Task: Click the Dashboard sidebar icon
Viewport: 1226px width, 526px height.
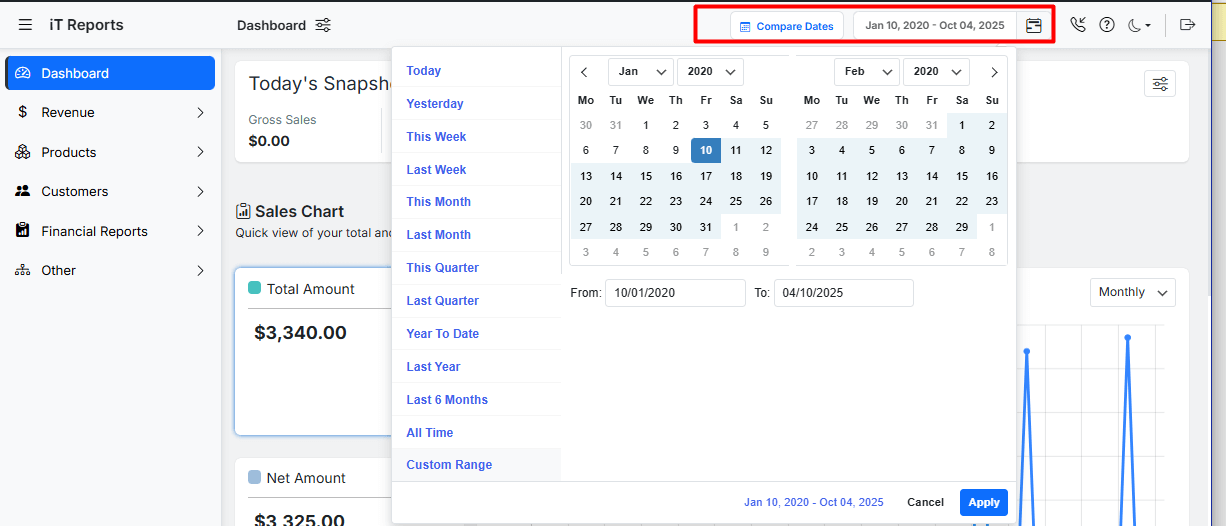Action: point(23,73)
